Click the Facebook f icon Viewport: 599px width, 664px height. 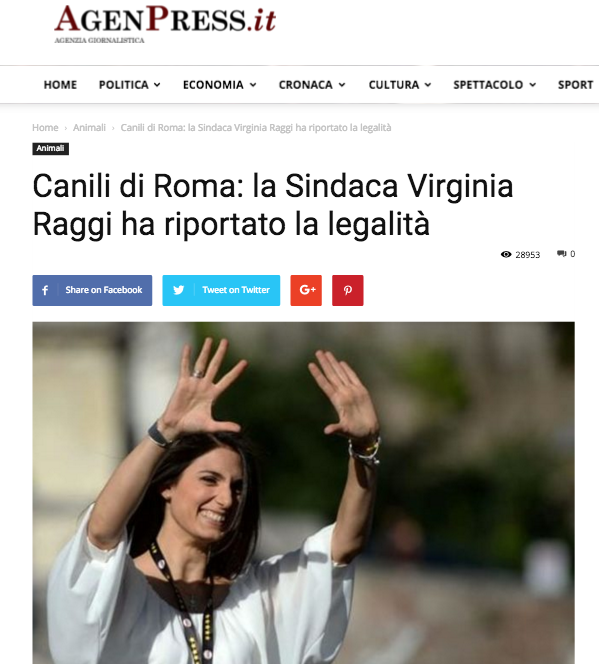click(45, 290)
